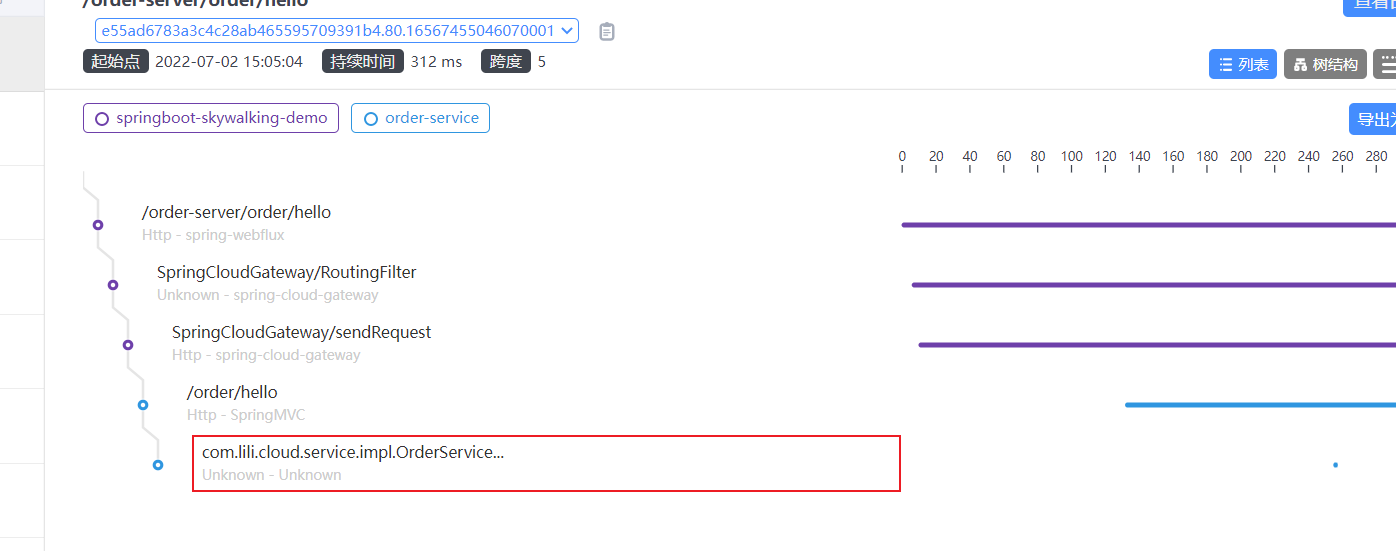Image resolution: width=1396 pixels, height=551 pixels.
Task: Click the sendRequest span node circle
Action: [x=128, y=345]
